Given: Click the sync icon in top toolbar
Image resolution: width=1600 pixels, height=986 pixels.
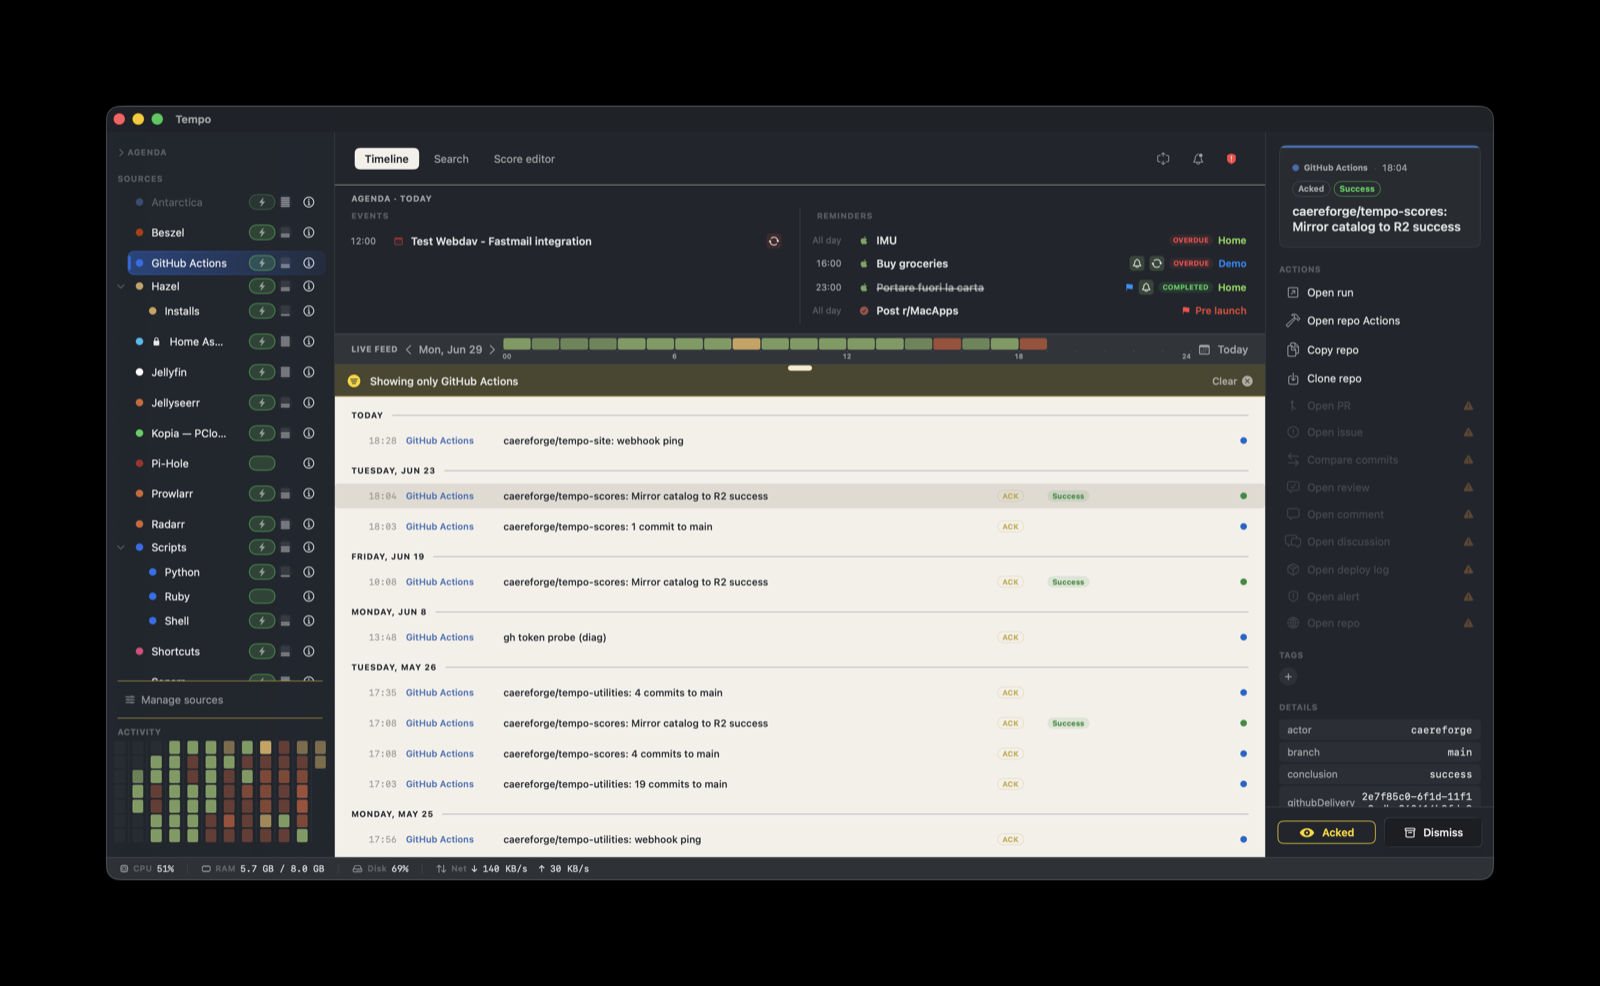Looking at the screenshot, I should tap(1163, 159).
